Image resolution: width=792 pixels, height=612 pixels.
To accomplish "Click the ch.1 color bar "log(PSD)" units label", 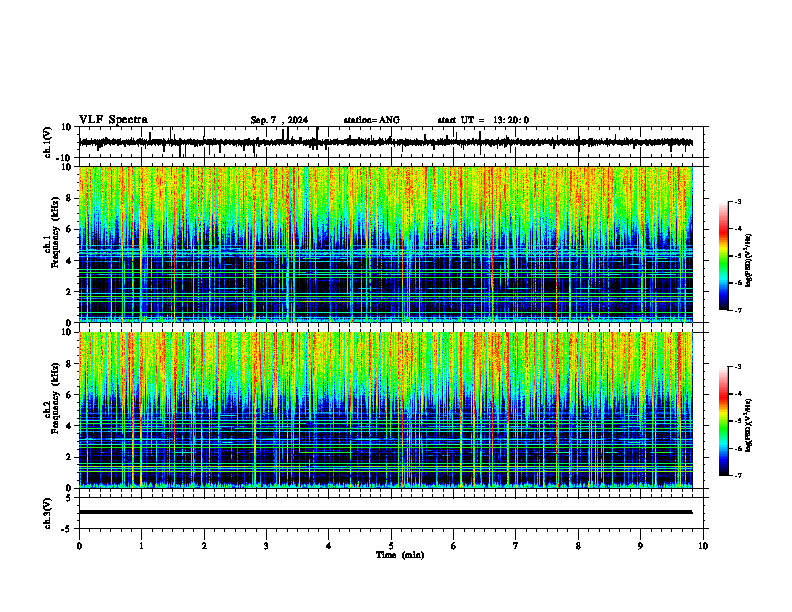I will point(749,261).
